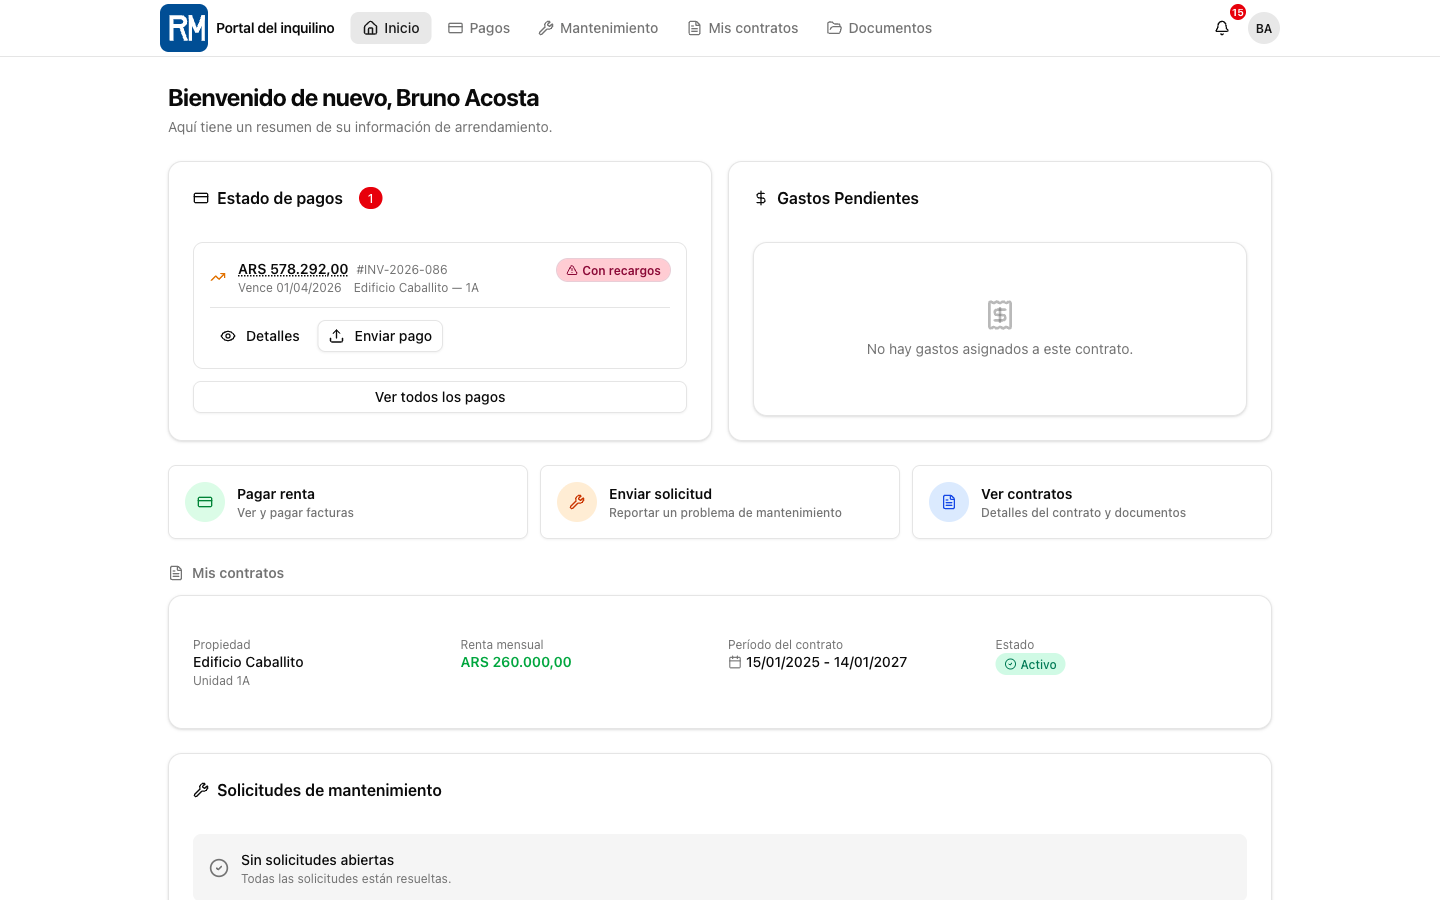This screenshot has width=1440, height=900.
Task: Click the Unidad 1A text
Action: 221,681
